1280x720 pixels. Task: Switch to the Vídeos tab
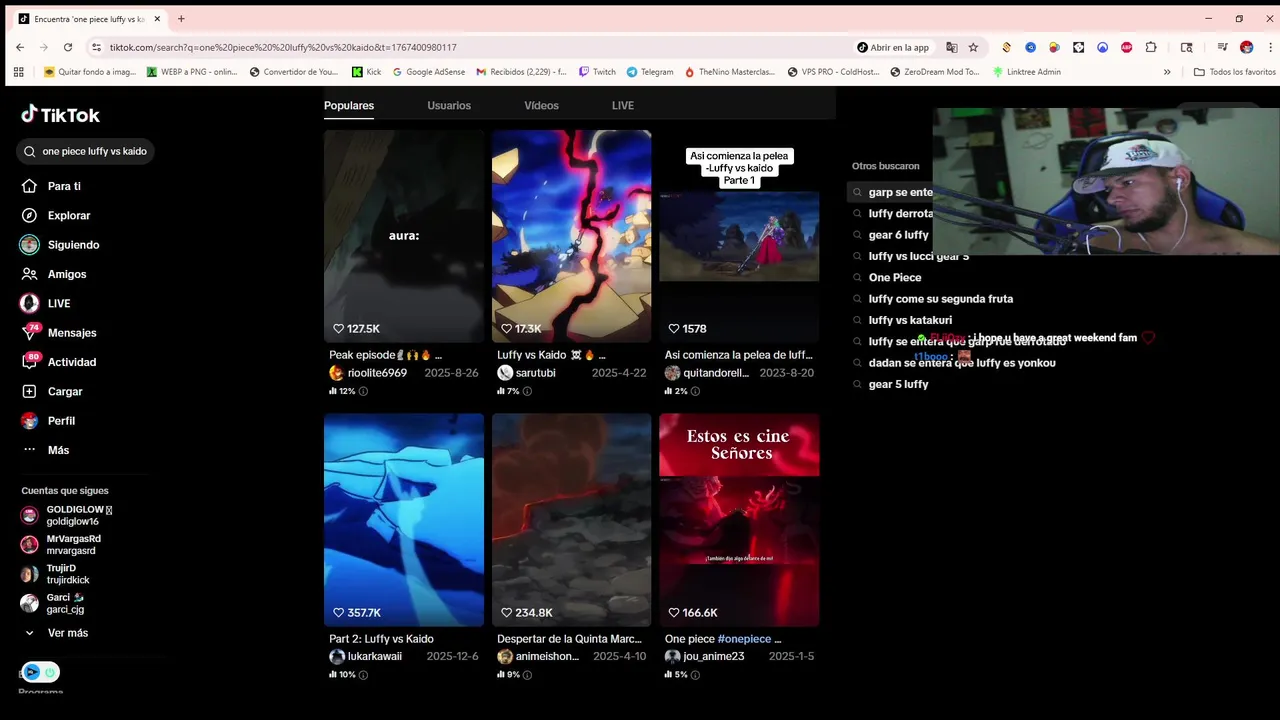click(541, 106)
